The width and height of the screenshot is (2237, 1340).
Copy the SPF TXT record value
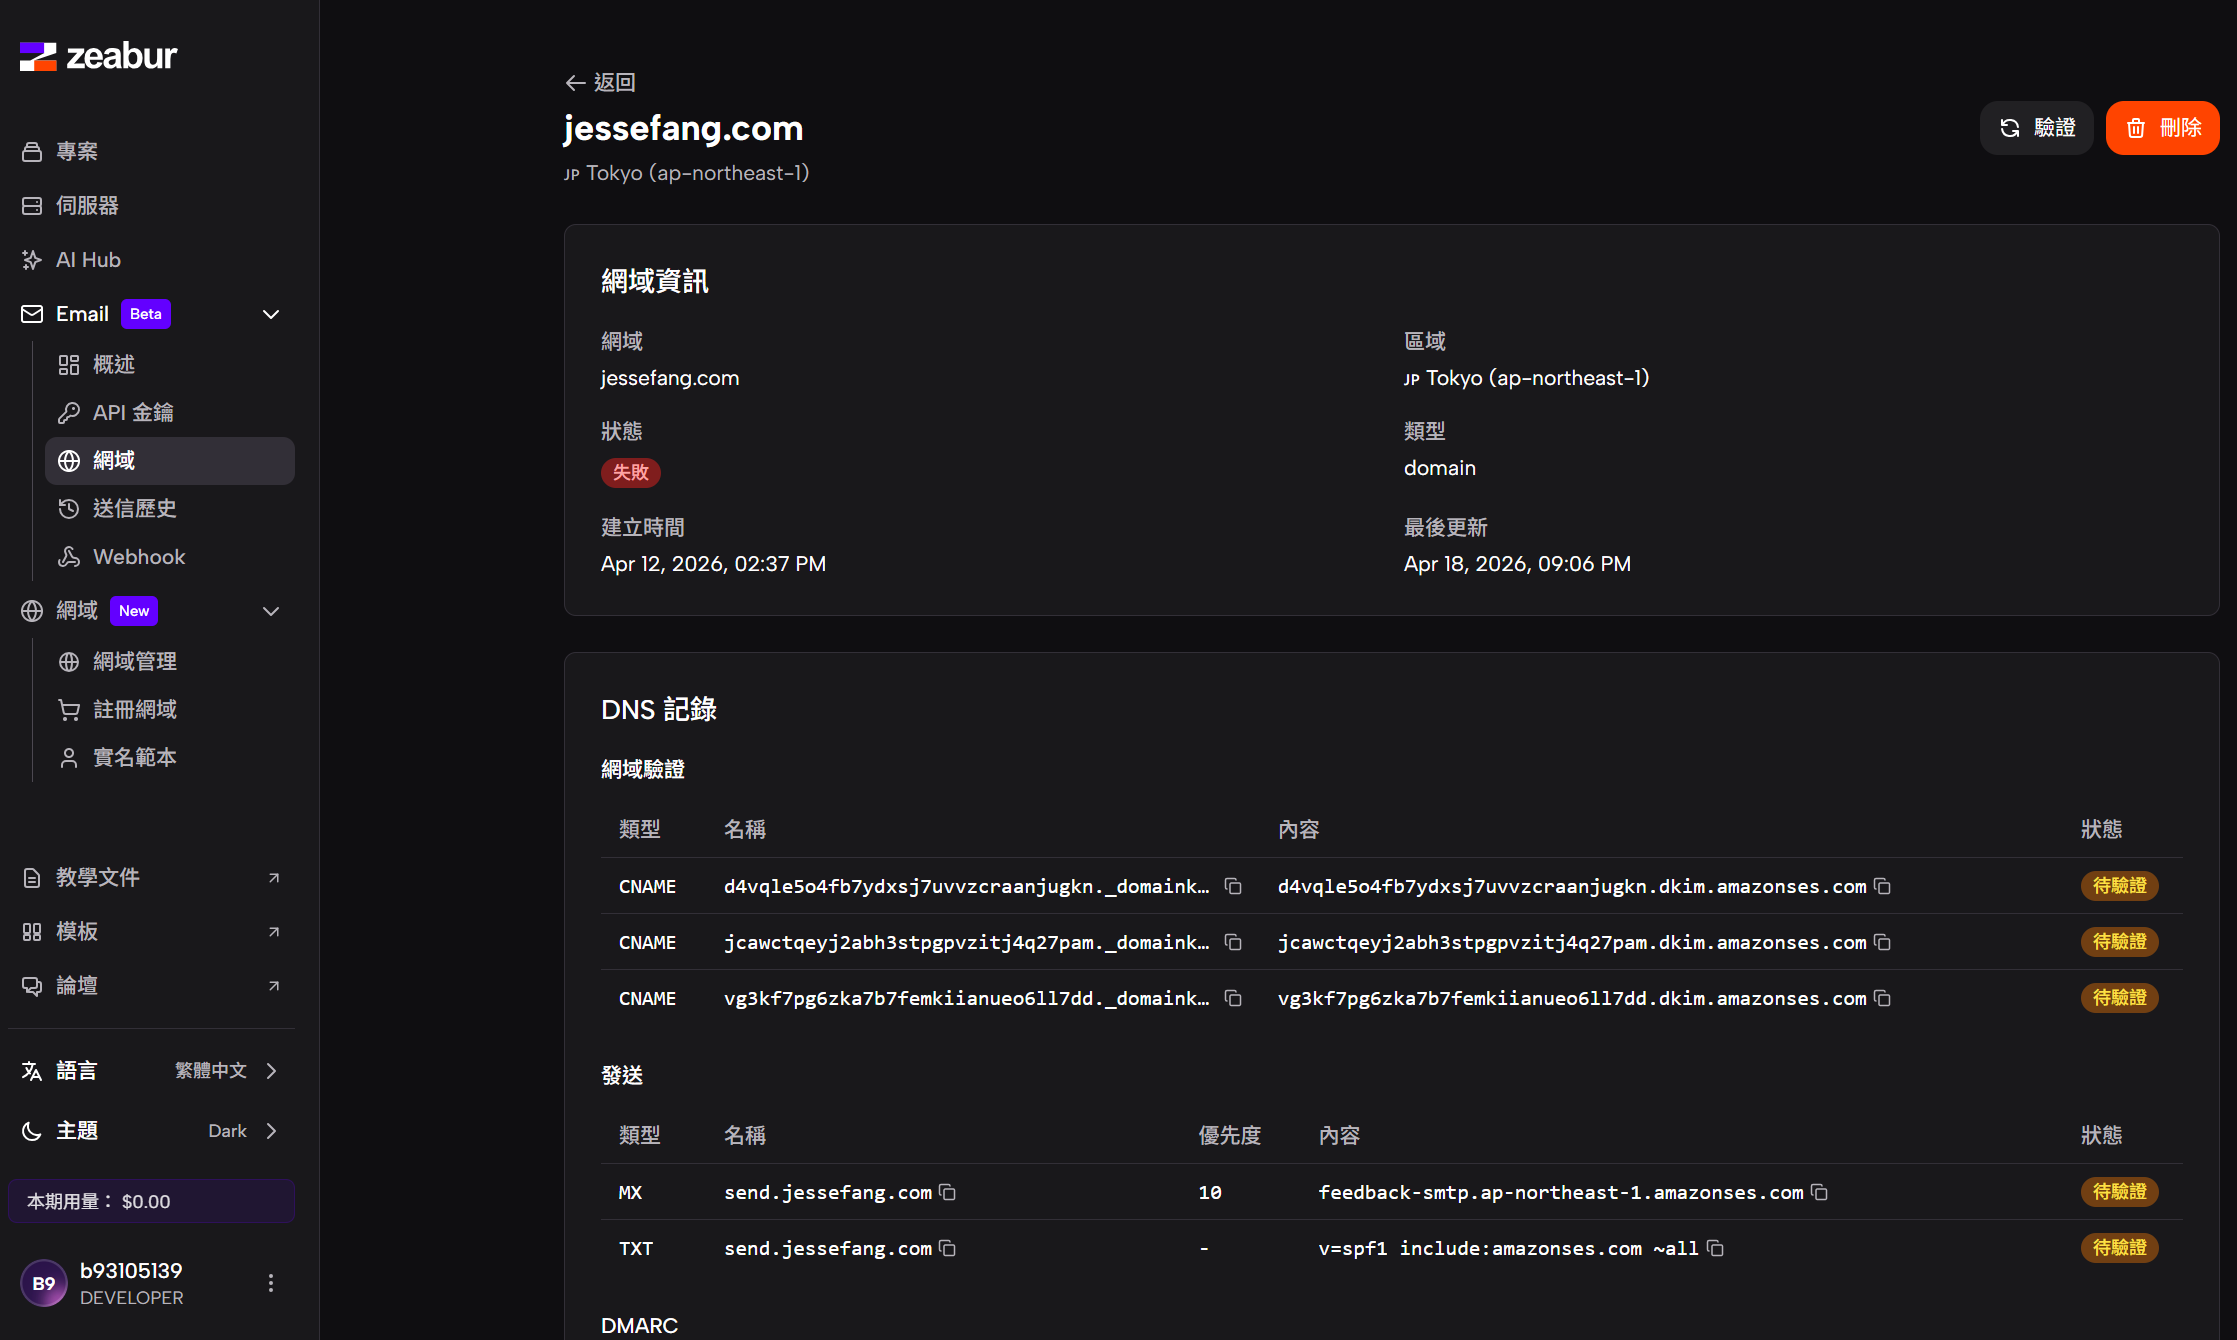[1715, 1248]
